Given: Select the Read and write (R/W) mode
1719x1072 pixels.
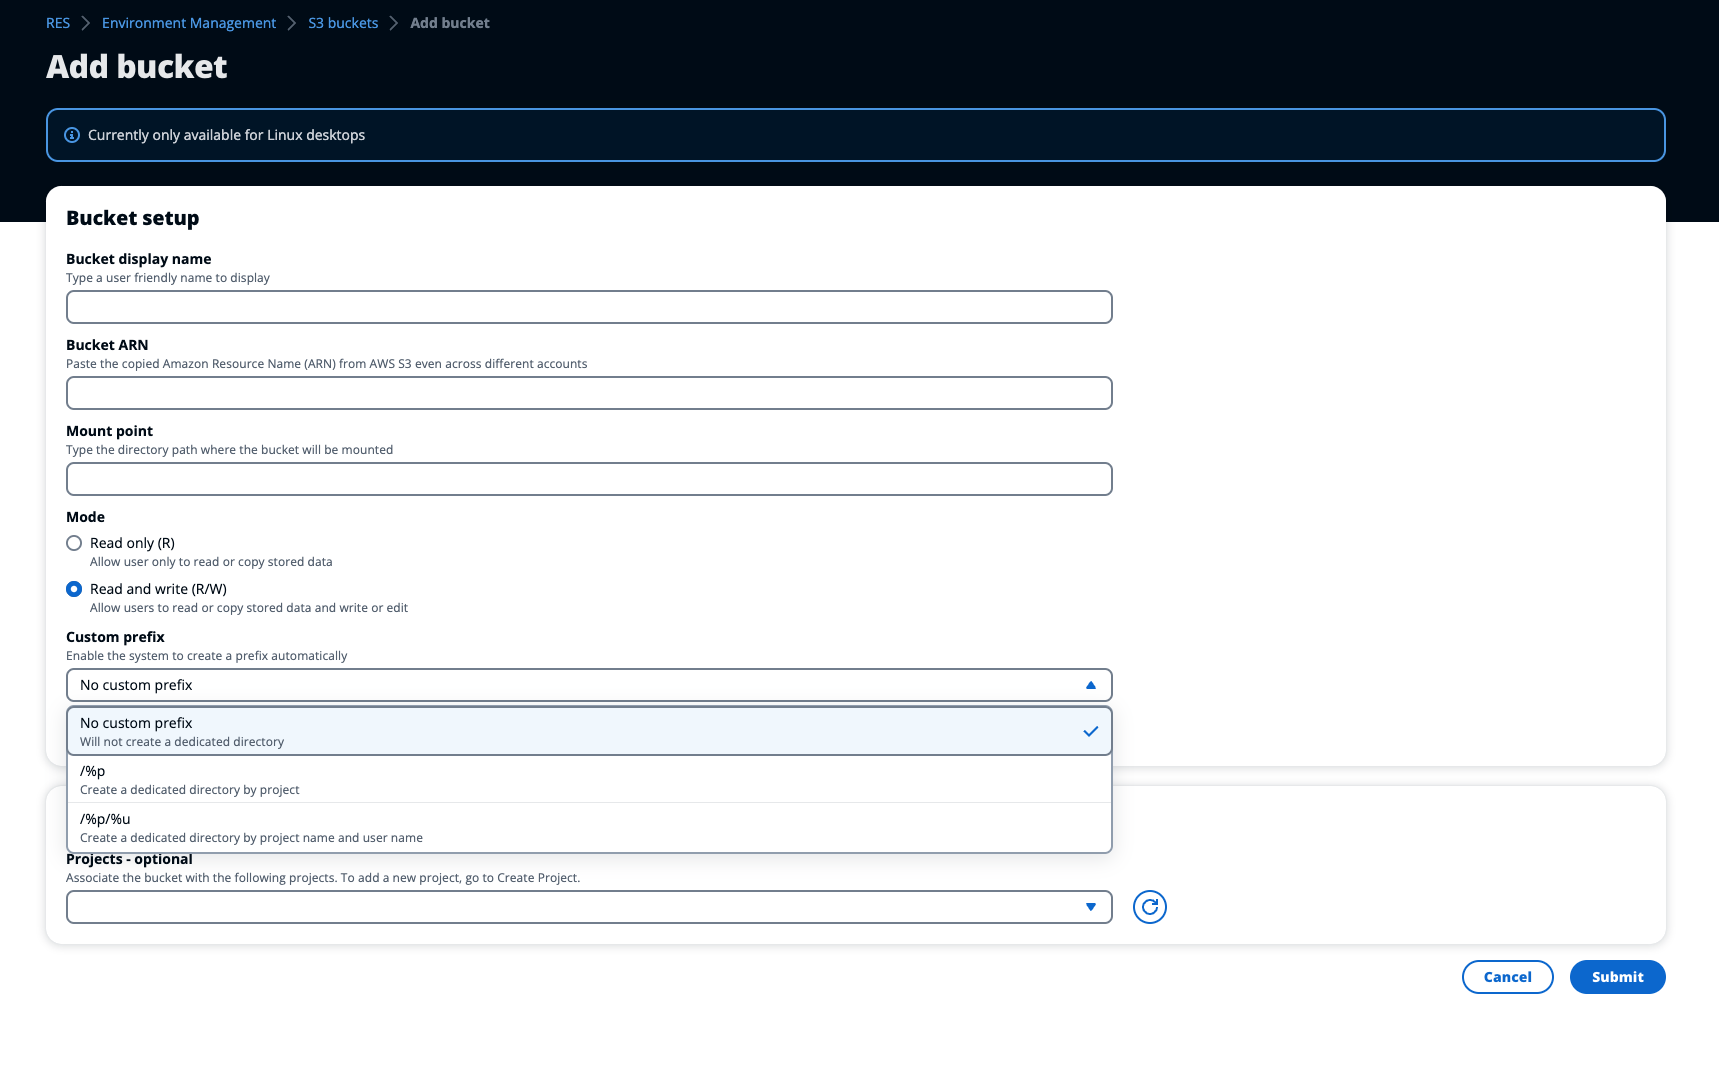Looking at the screenshot, I should pyautogui.click(x=74, y=589).
